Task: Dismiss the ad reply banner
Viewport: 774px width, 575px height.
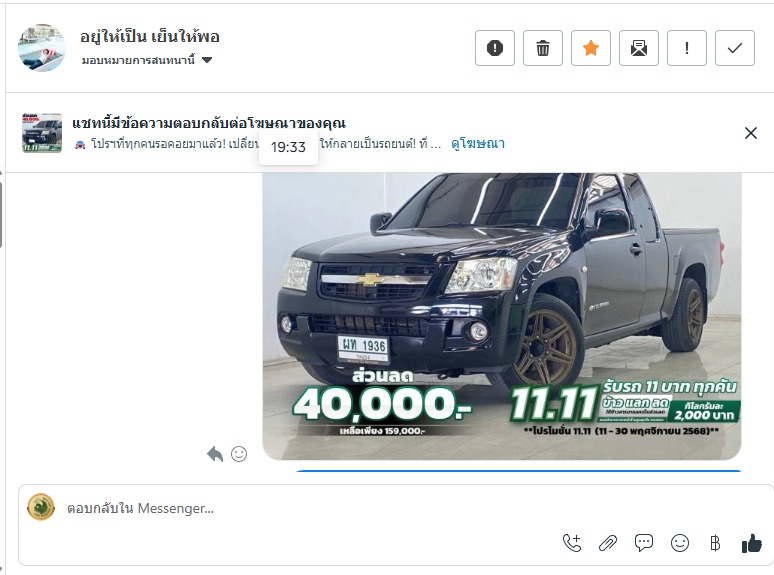Action: tap(750, 133)
